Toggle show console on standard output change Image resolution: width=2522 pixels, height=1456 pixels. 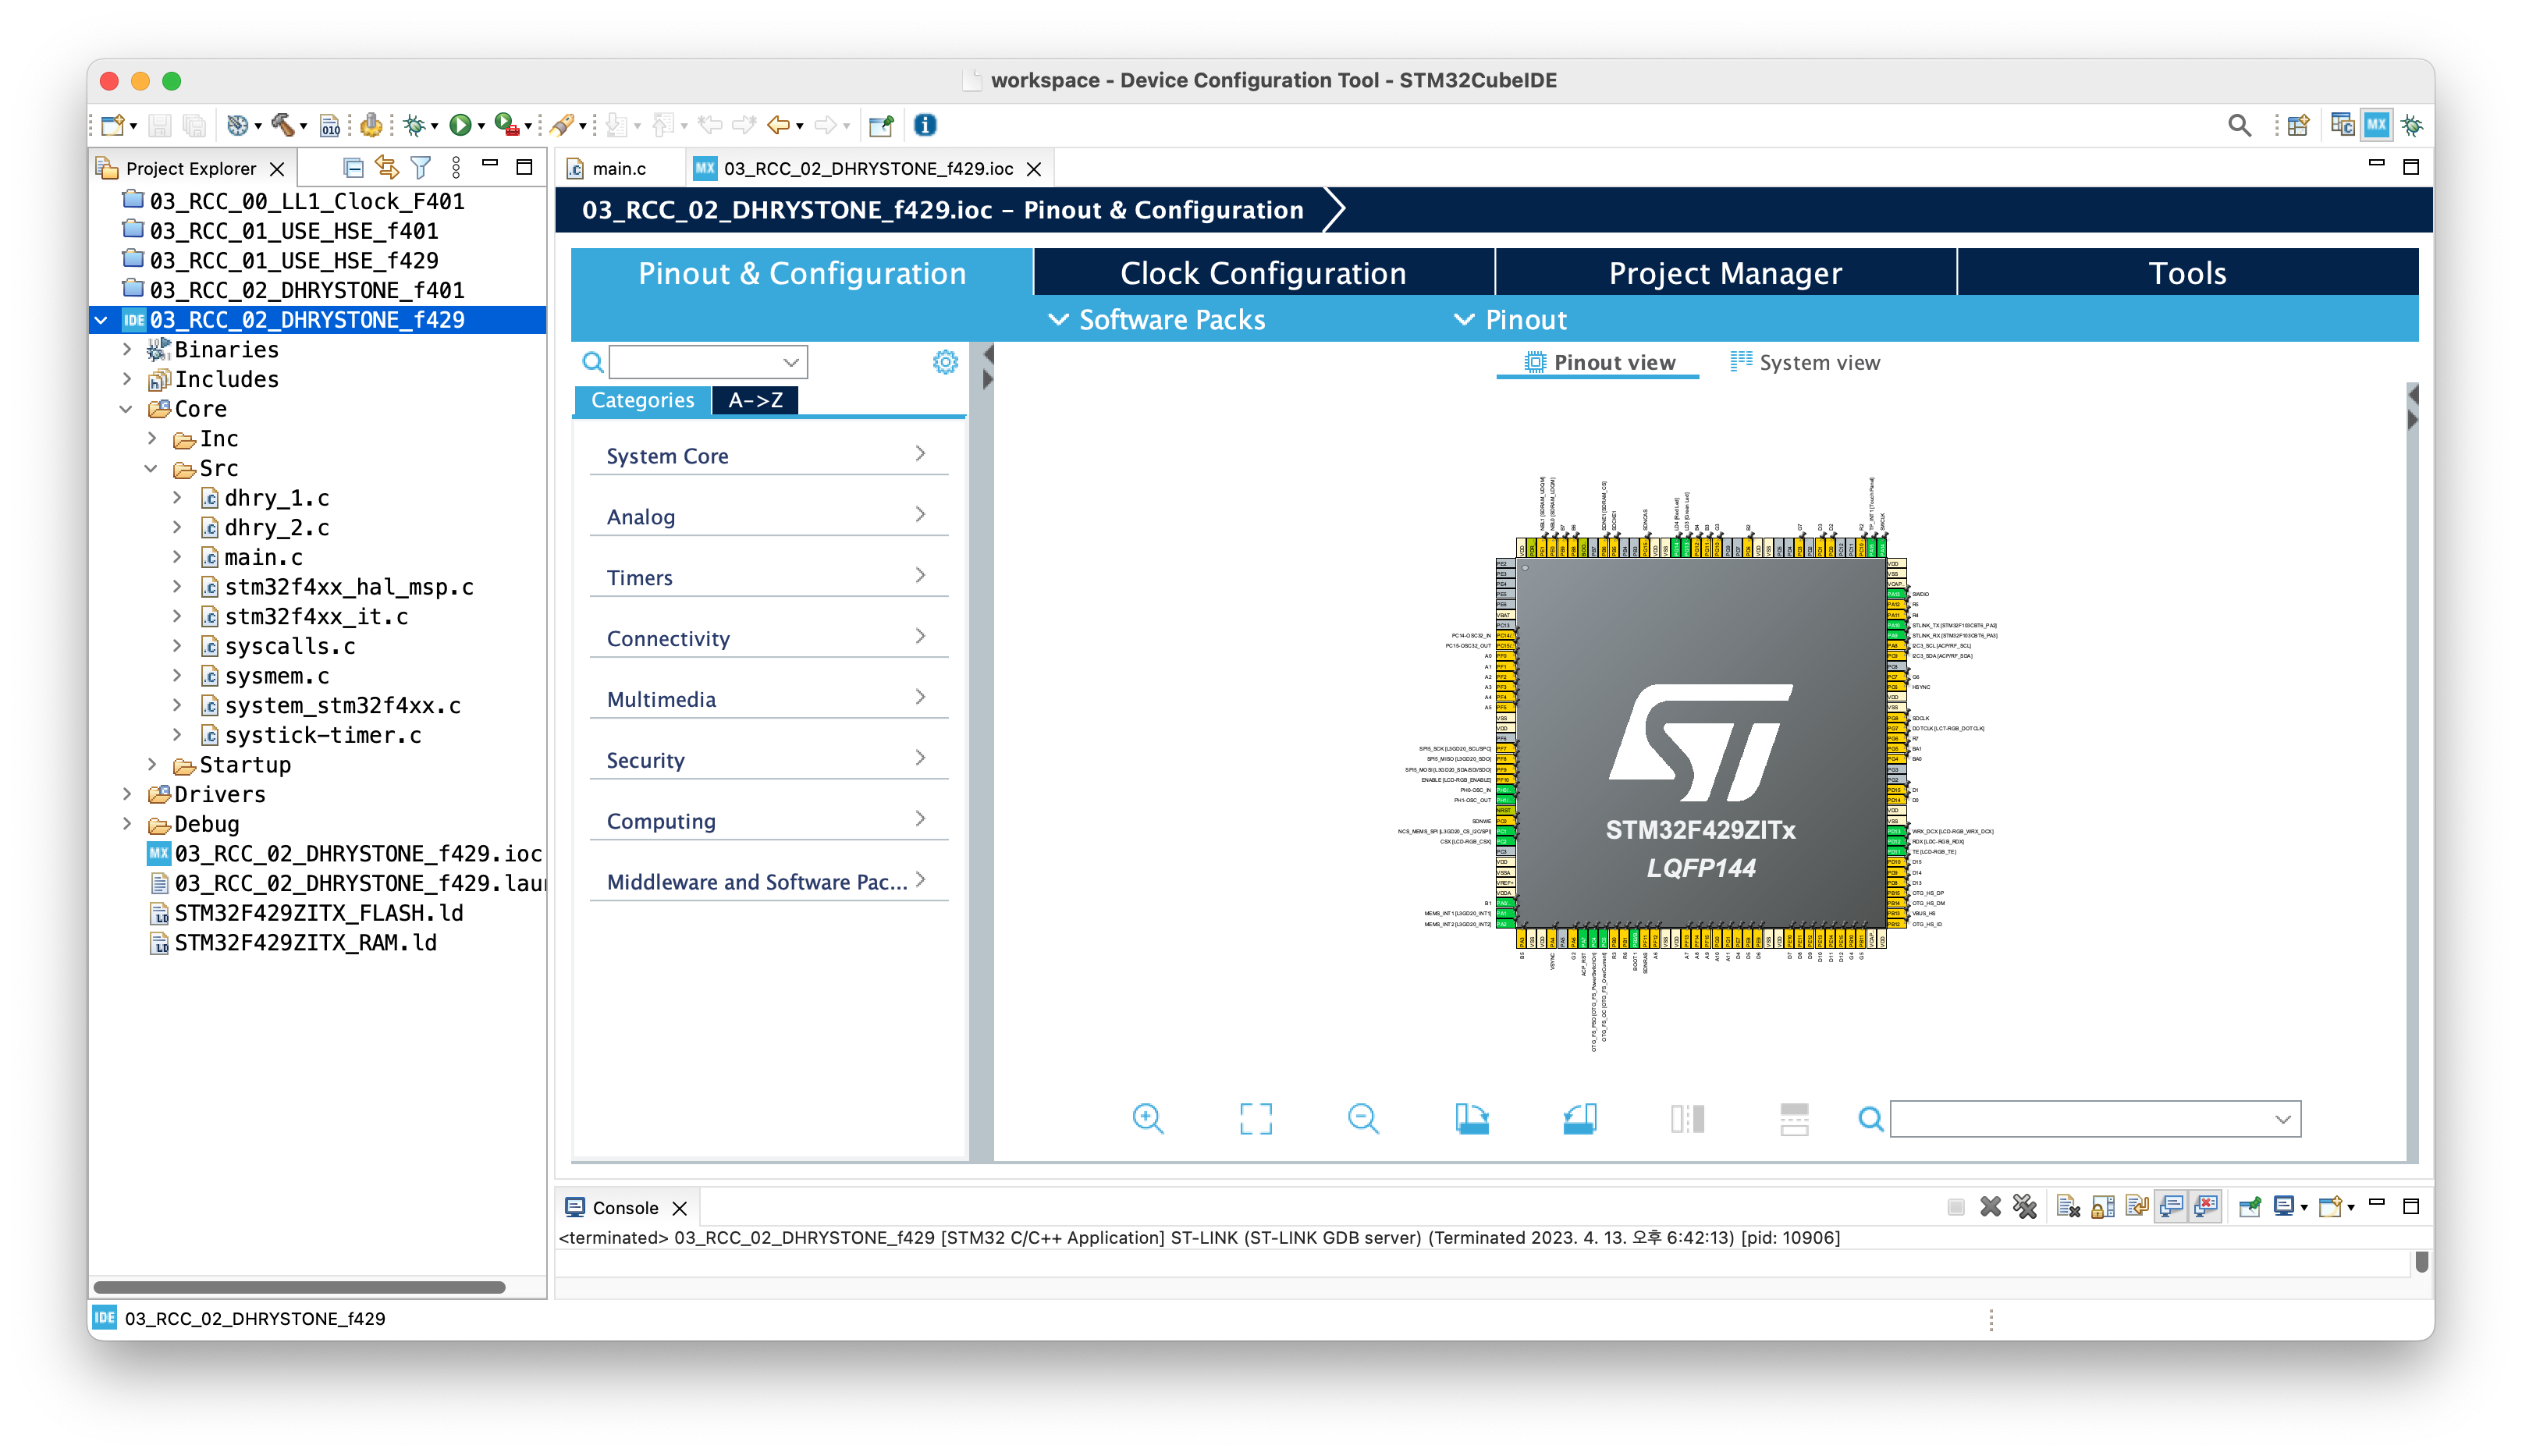click(x=2171, y=1207)
